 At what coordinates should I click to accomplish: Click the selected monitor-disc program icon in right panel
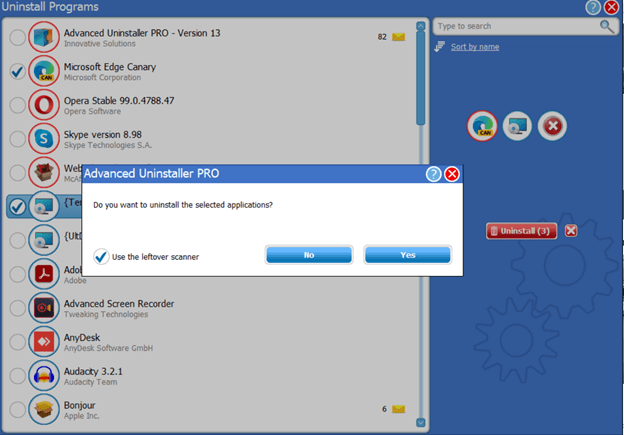(517, 126)
